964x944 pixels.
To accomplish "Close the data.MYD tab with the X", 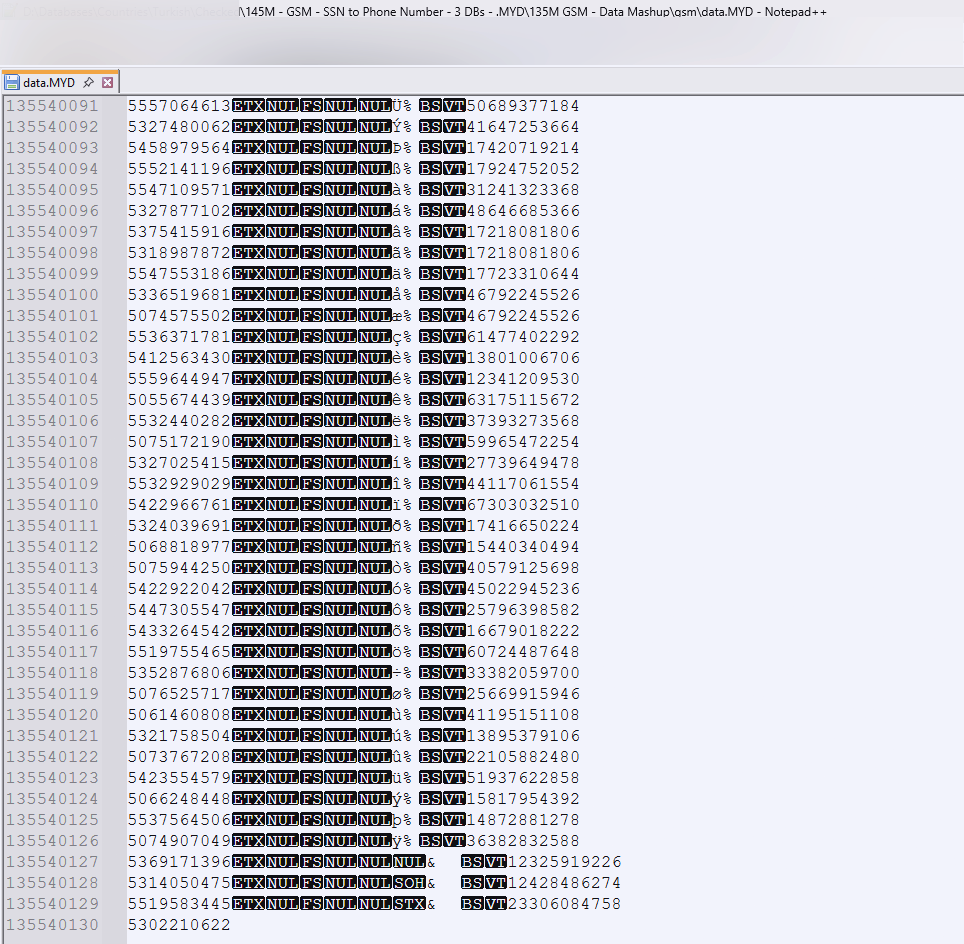I will [108, 82].
